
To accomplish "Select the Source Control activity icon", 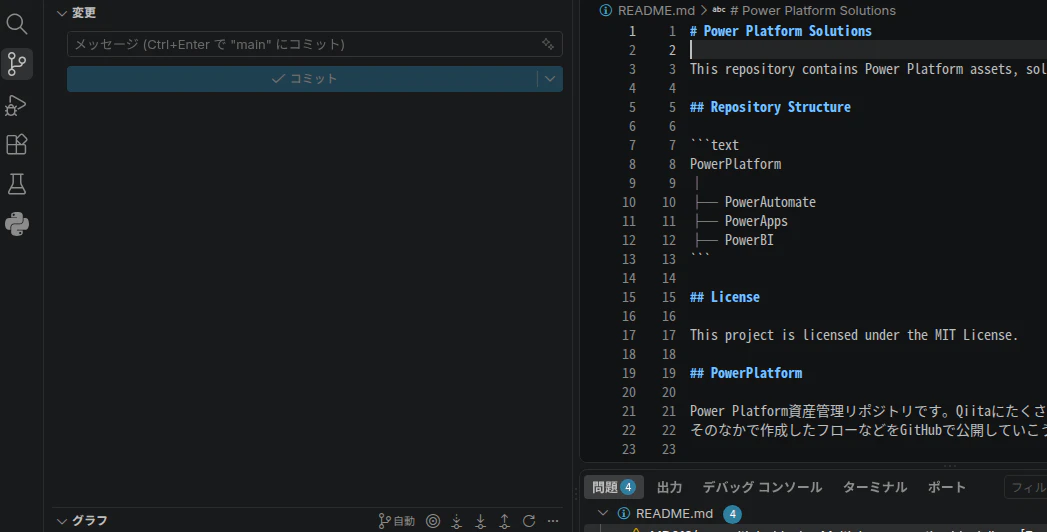I will [x=17, y=64].
